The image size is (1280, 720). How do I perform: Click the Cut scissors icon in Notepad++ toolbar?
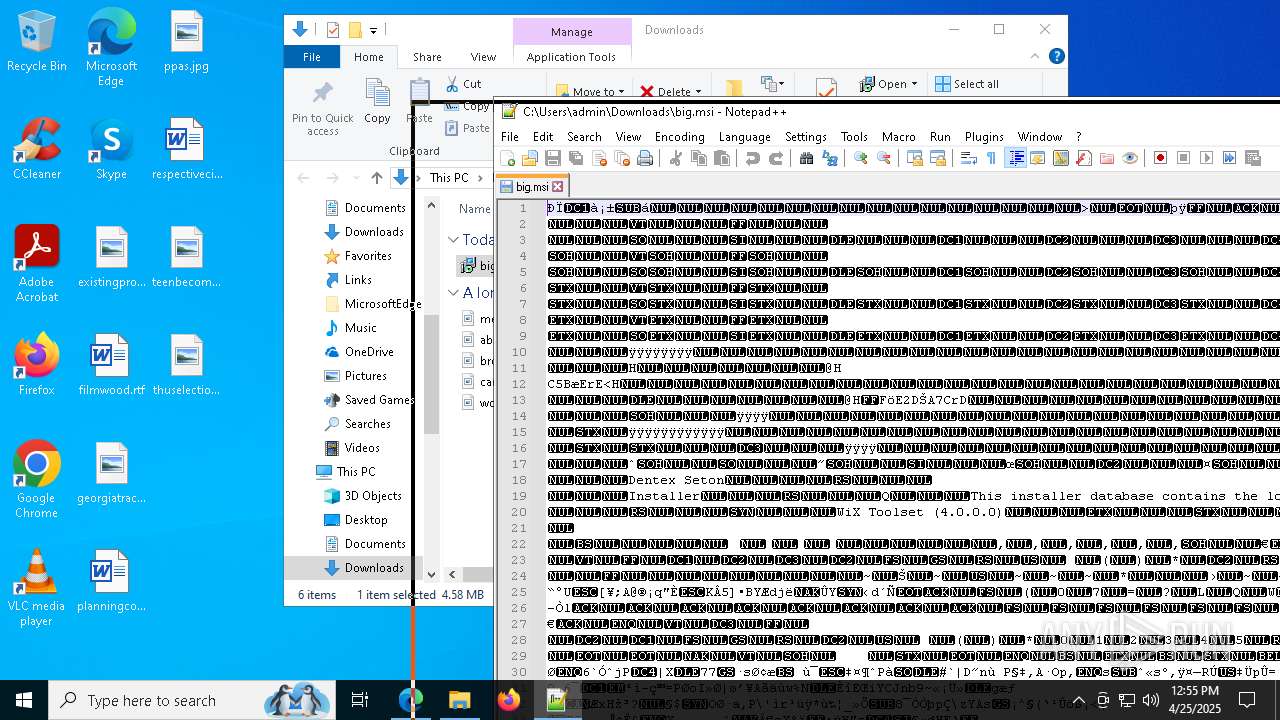(676, 158)
